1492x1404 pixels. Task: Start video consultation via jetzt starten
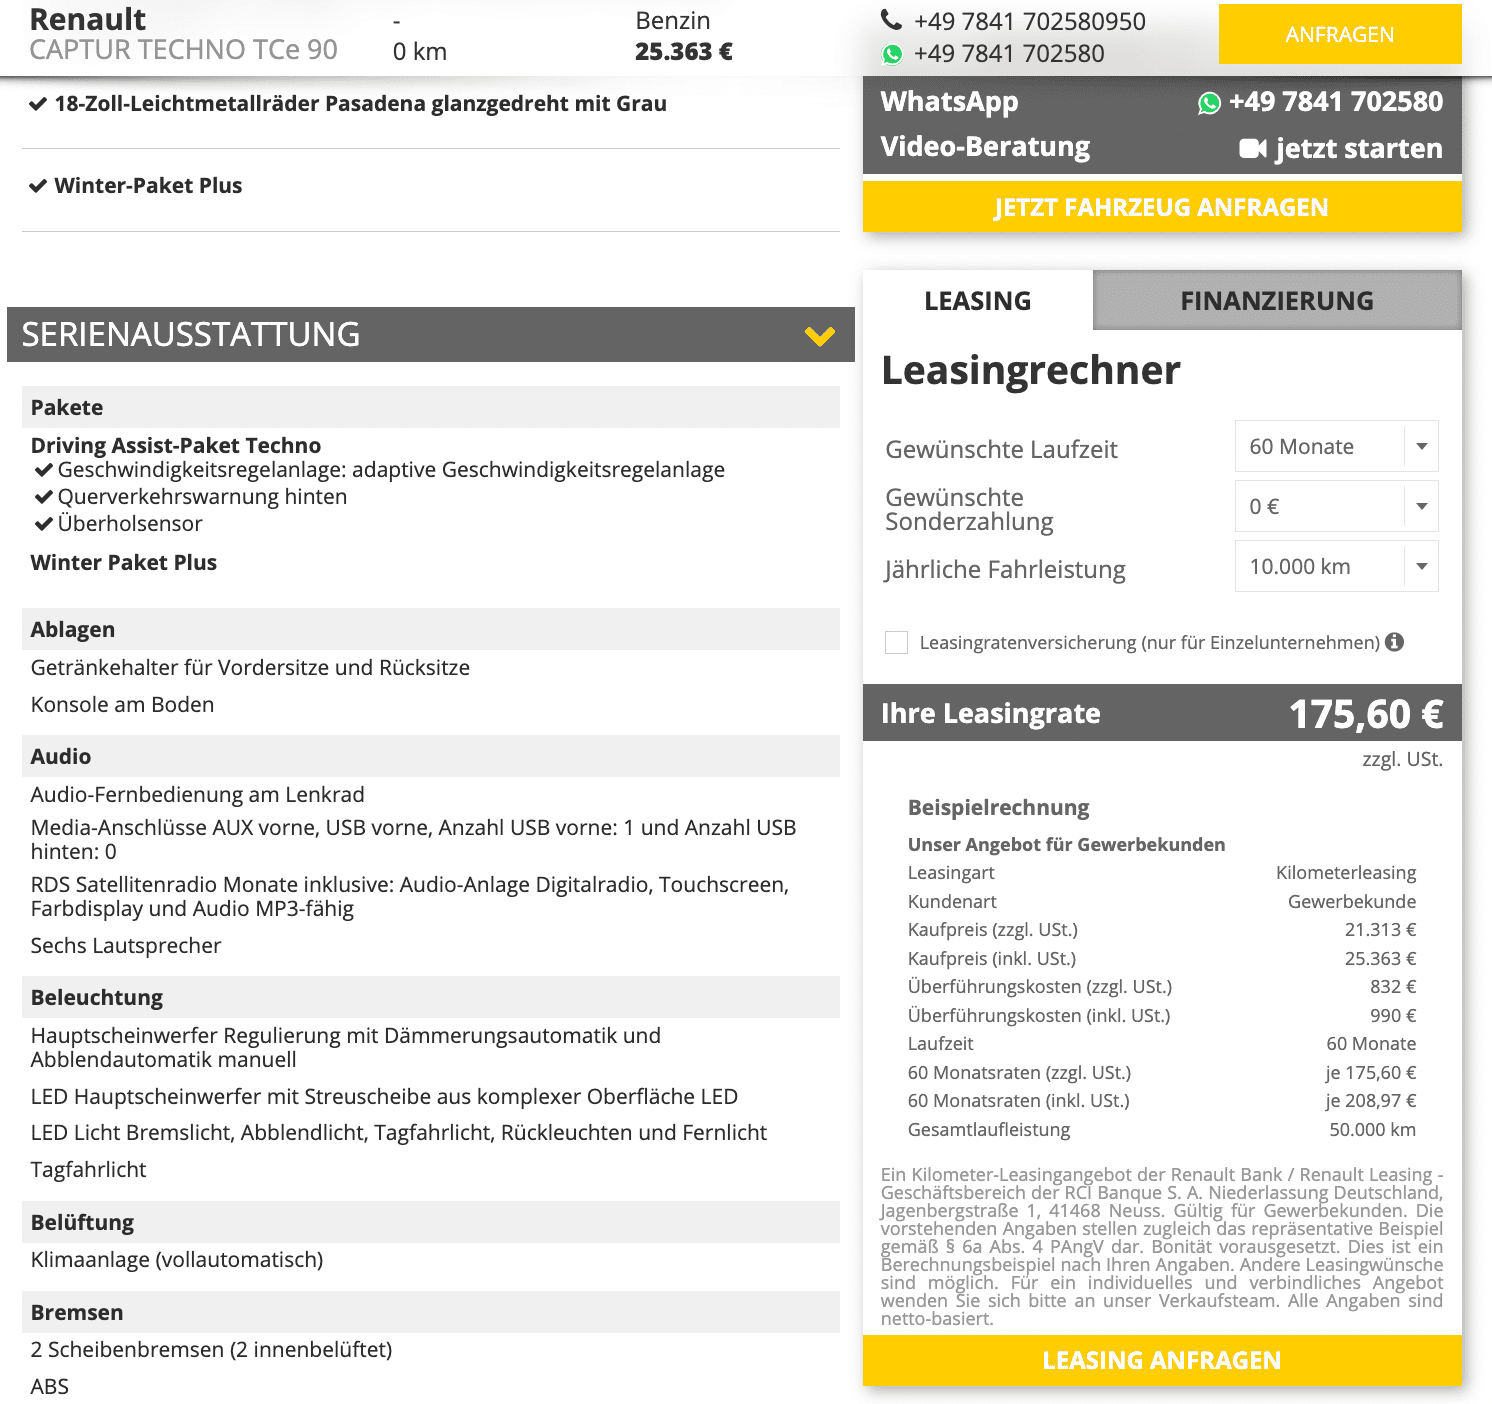[1341, 148]
